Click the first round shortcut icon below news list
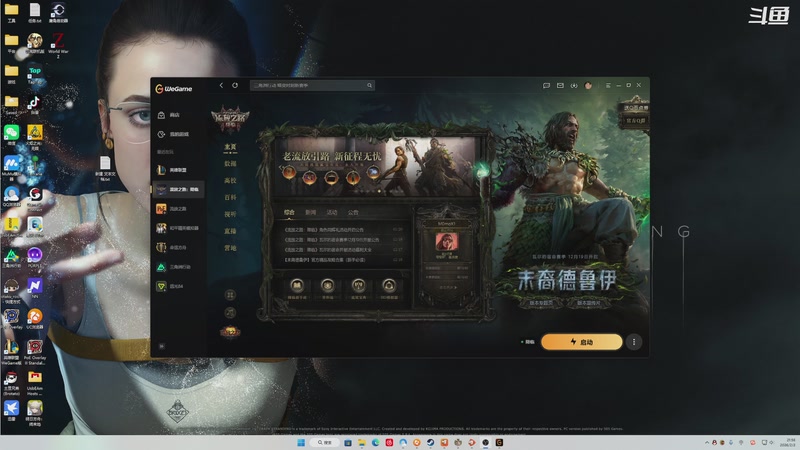The height and width of the screenshot is (450, 800). (296, 286)
